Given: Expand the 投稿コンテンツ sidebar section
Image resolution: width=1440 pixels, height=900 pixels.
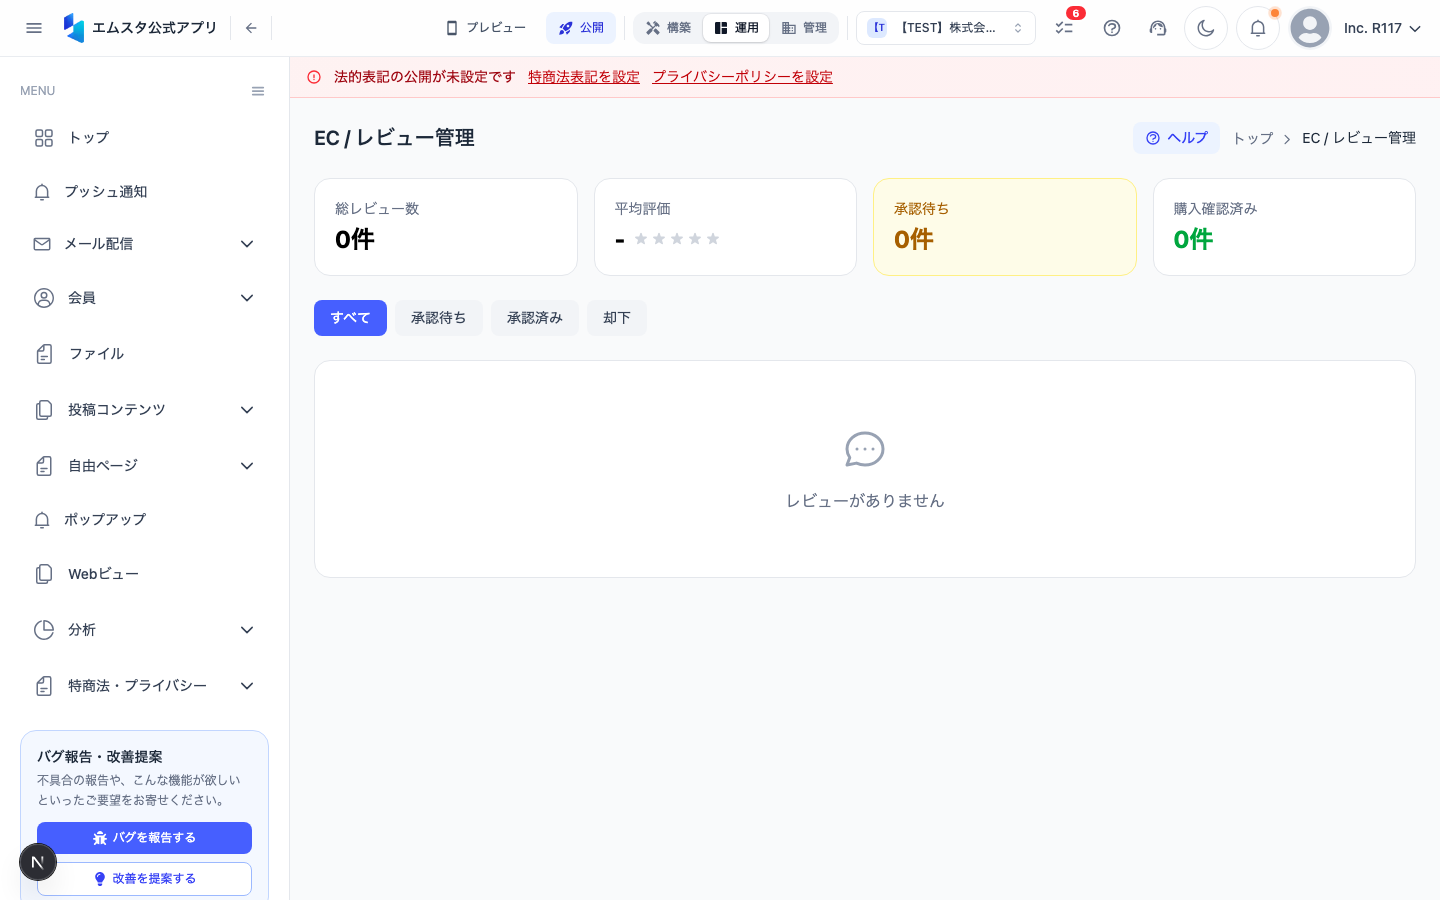Looking at the screenshot, I should pos(144,410).
